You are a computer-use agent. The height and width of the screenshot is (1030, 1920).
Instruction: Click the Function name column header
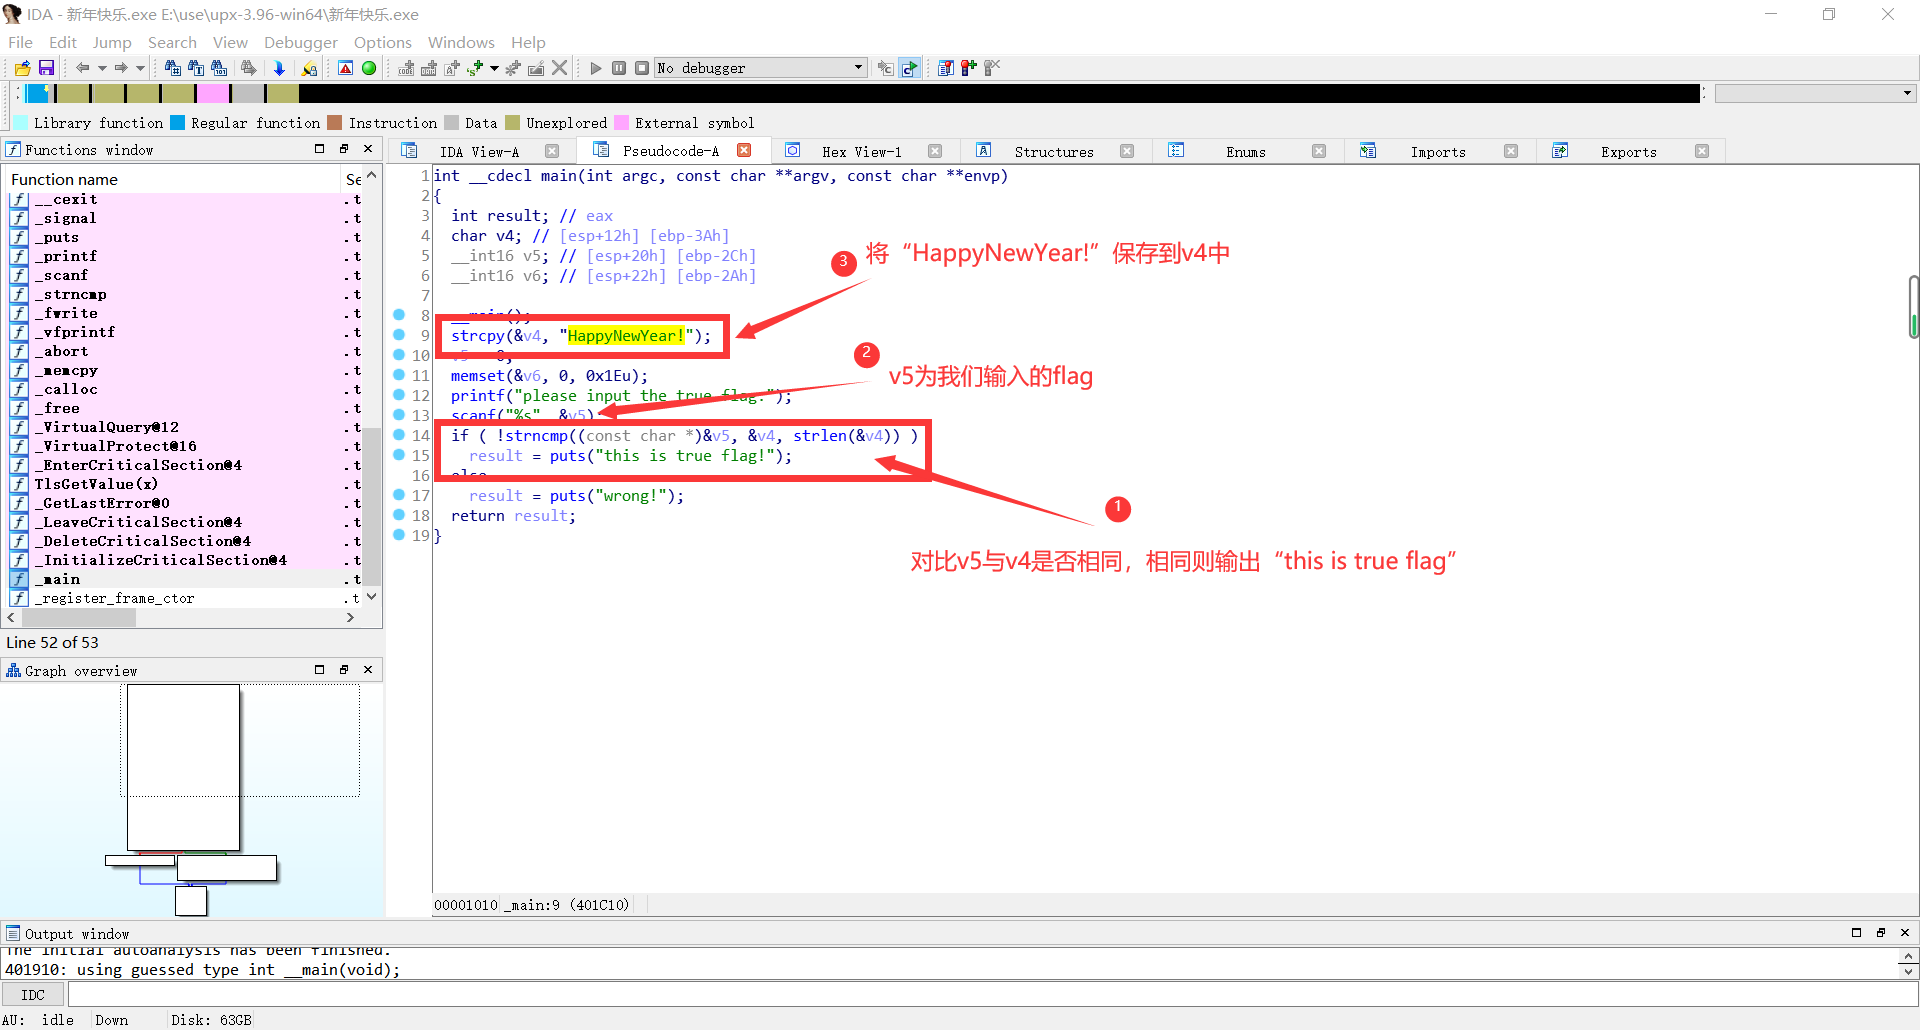tap(174, 179)
